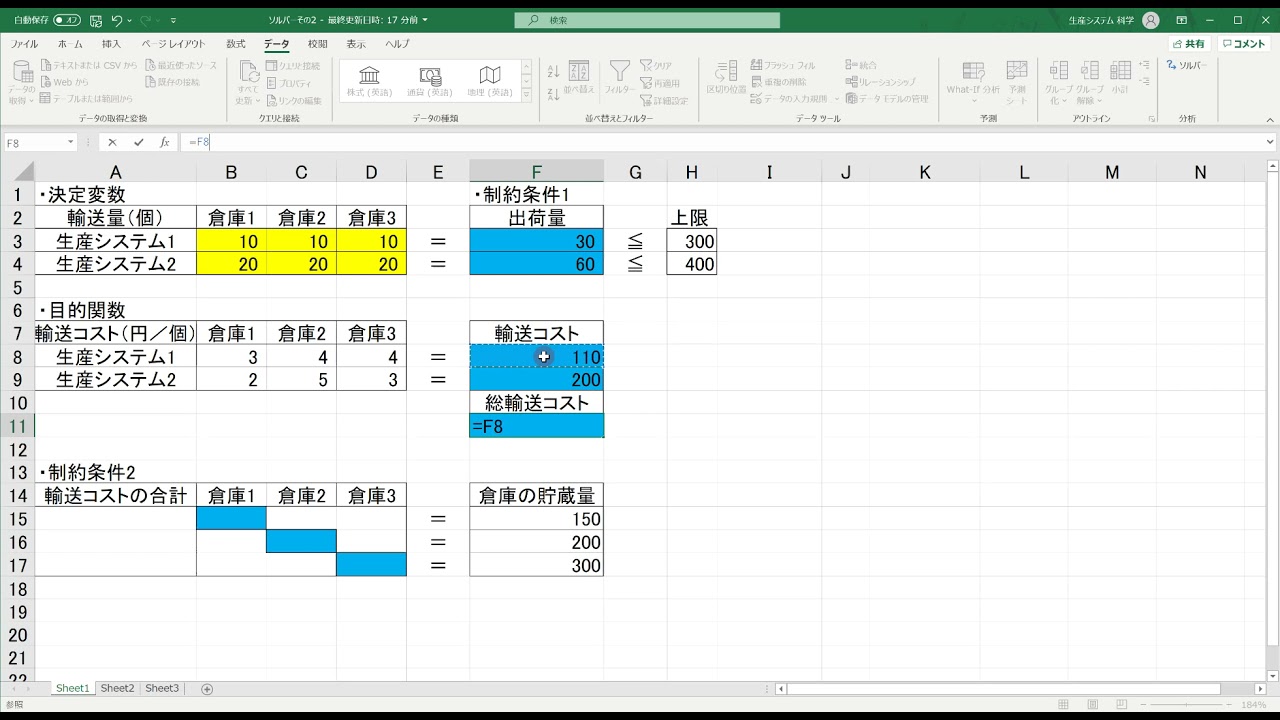Open the ヘルプ tab
Image resolution: width=1280 pixels, height=720 pixels.
[397, 44]
